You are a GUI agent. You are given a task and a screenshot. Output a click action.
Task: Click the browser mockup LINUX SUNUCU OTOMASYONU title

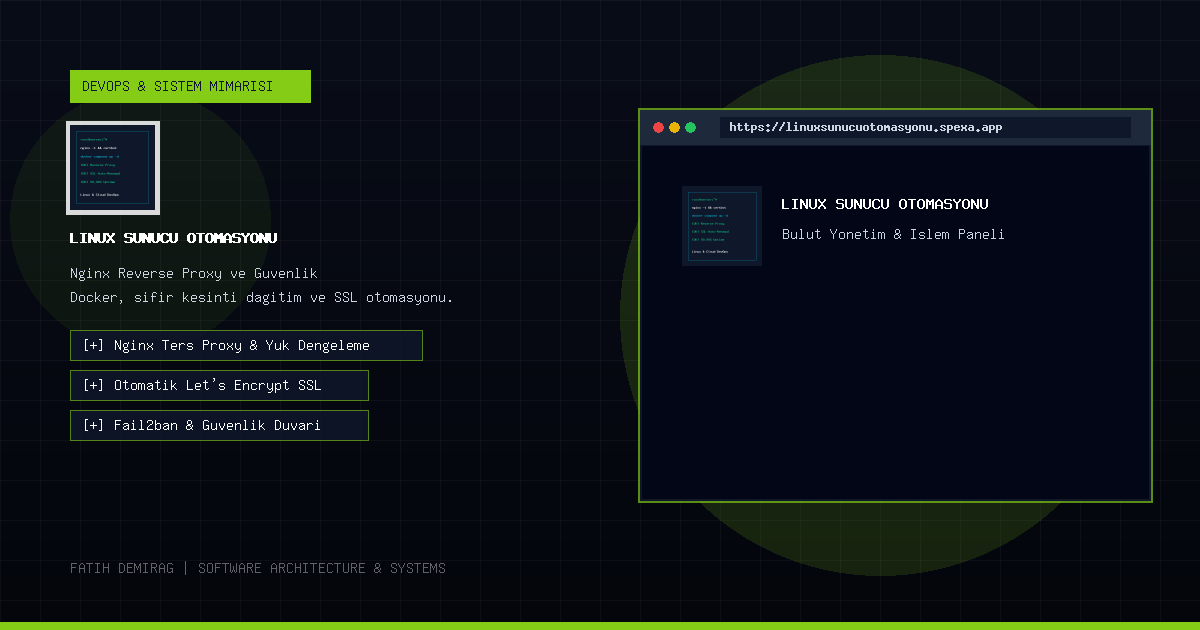885,204
